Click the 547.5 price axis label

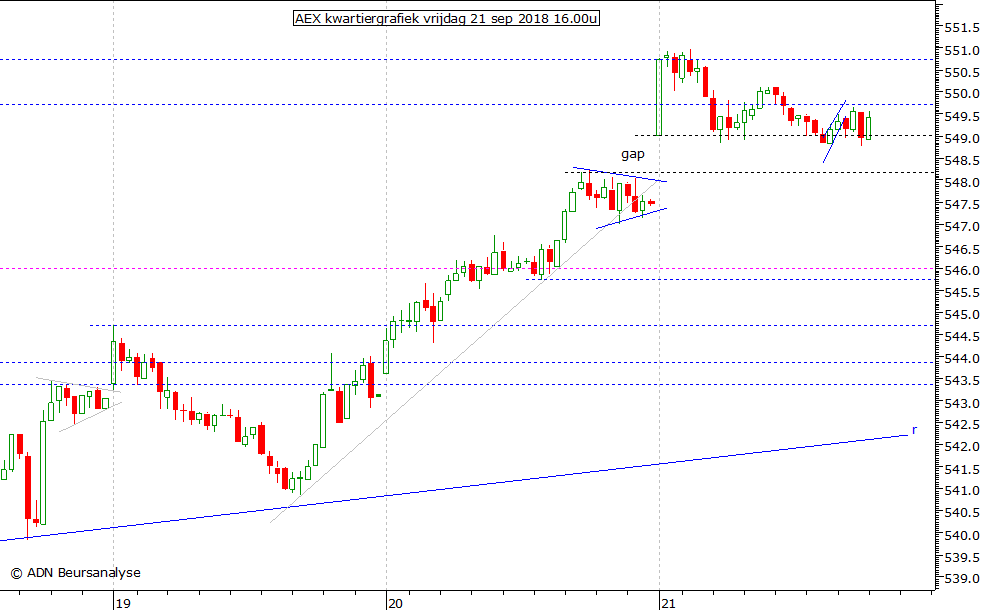coord(962,205)
